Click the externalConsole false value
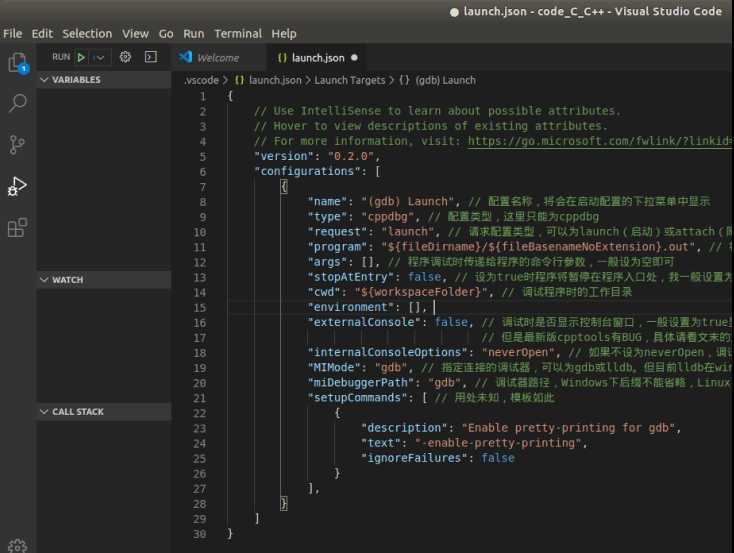Image resolution: width=734 pixels, height=553 pixels. [x=451, y=322]
